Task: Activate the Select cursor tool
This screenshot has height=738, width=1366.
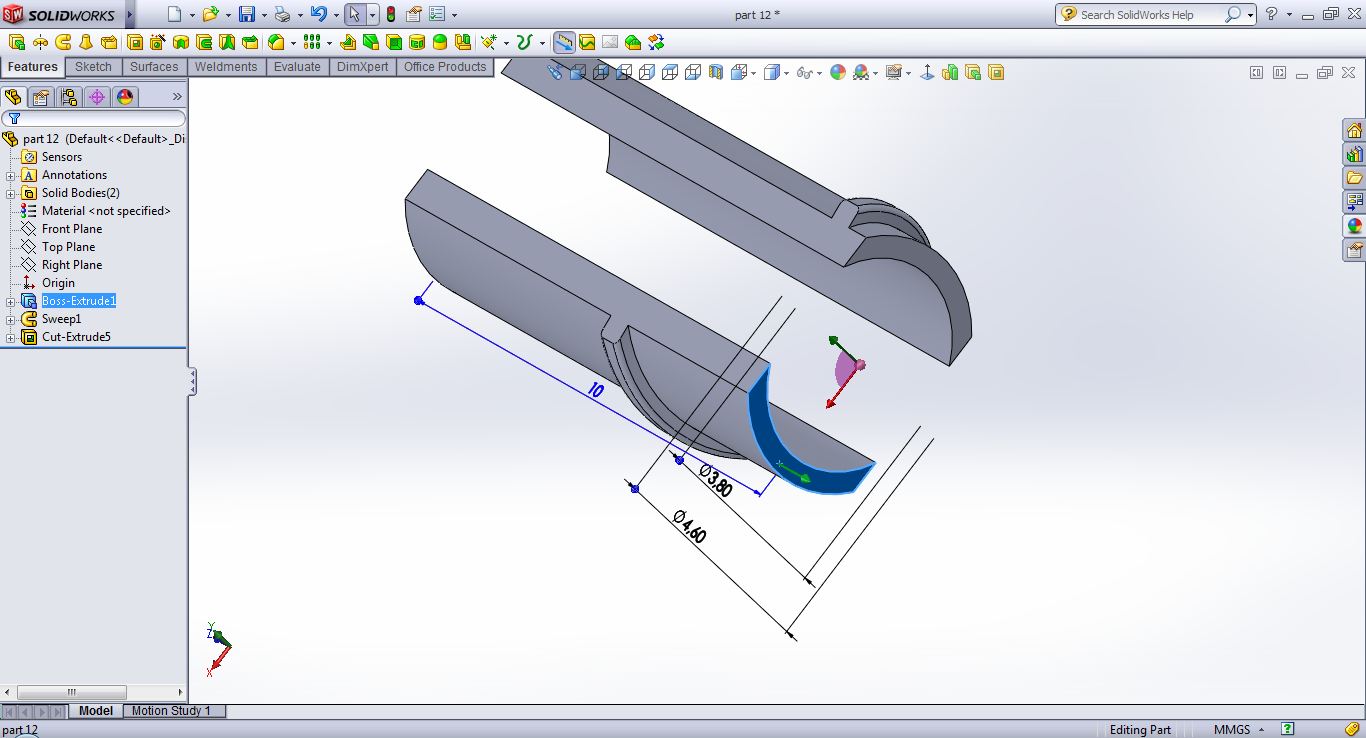Action: [354, 14]
